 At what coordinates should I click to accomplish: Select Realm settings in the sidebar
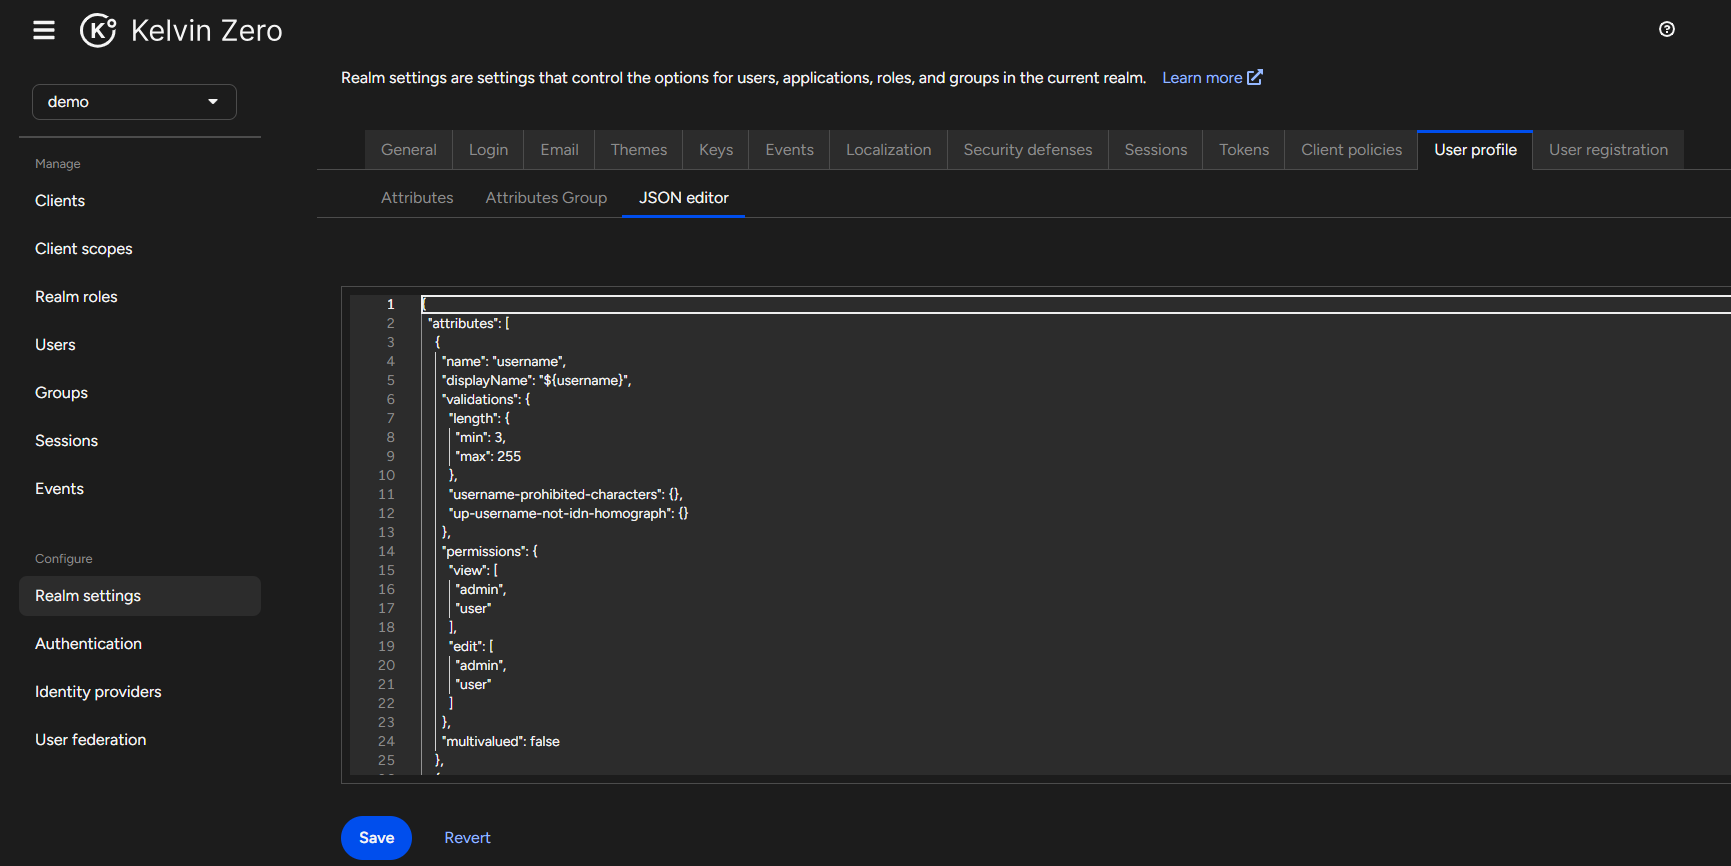coord(140,596)
